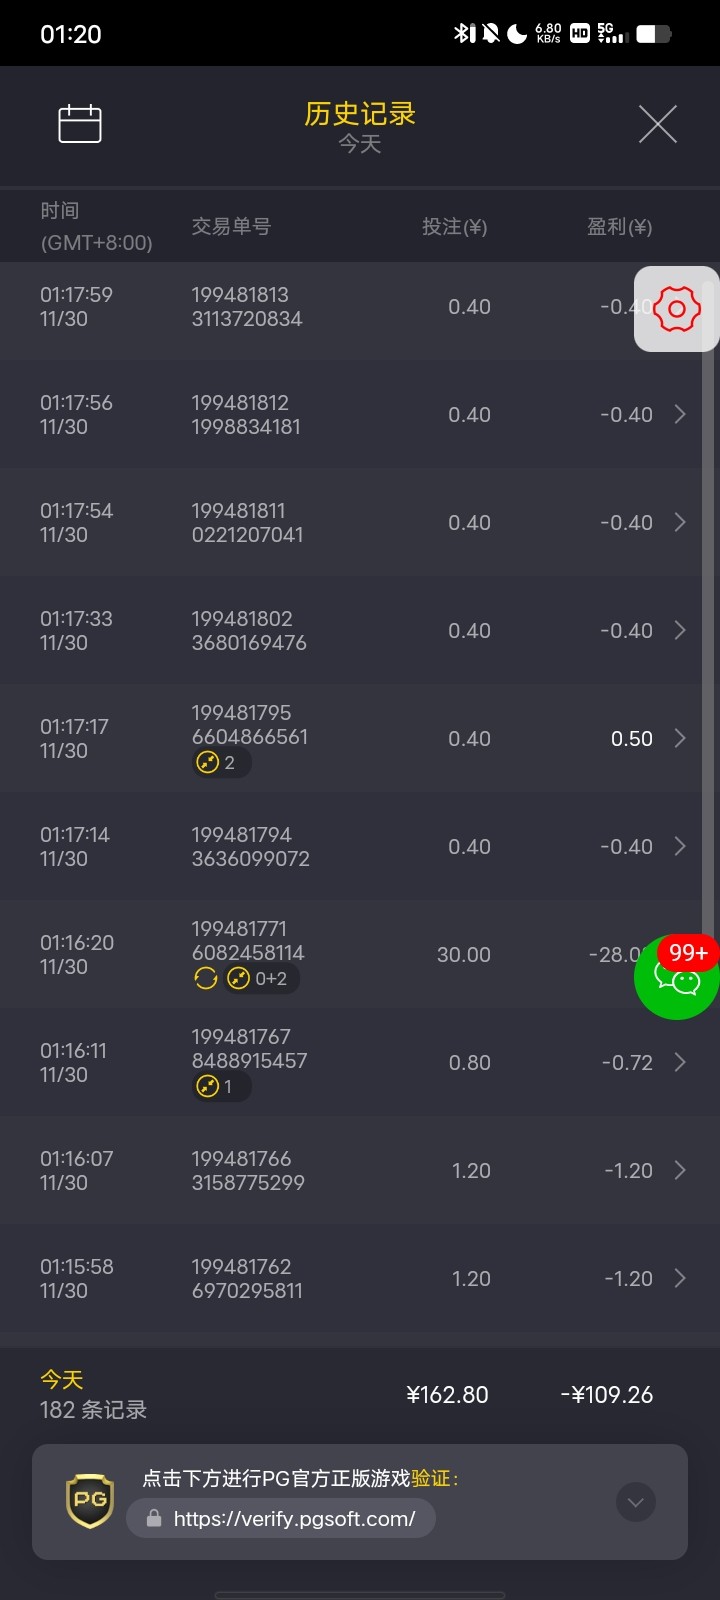Click the free-spin badge showing 0+2
The width and height of the screenshot is (720, 1600).
coord(260,979)
